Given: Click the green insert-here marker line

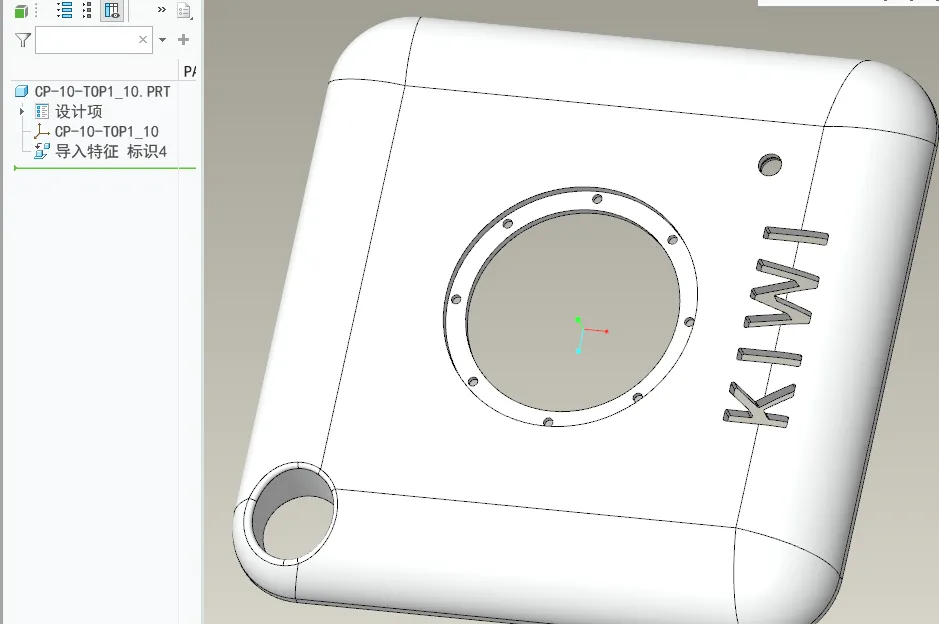Looking at the screenshot, I should coord(105,168).
